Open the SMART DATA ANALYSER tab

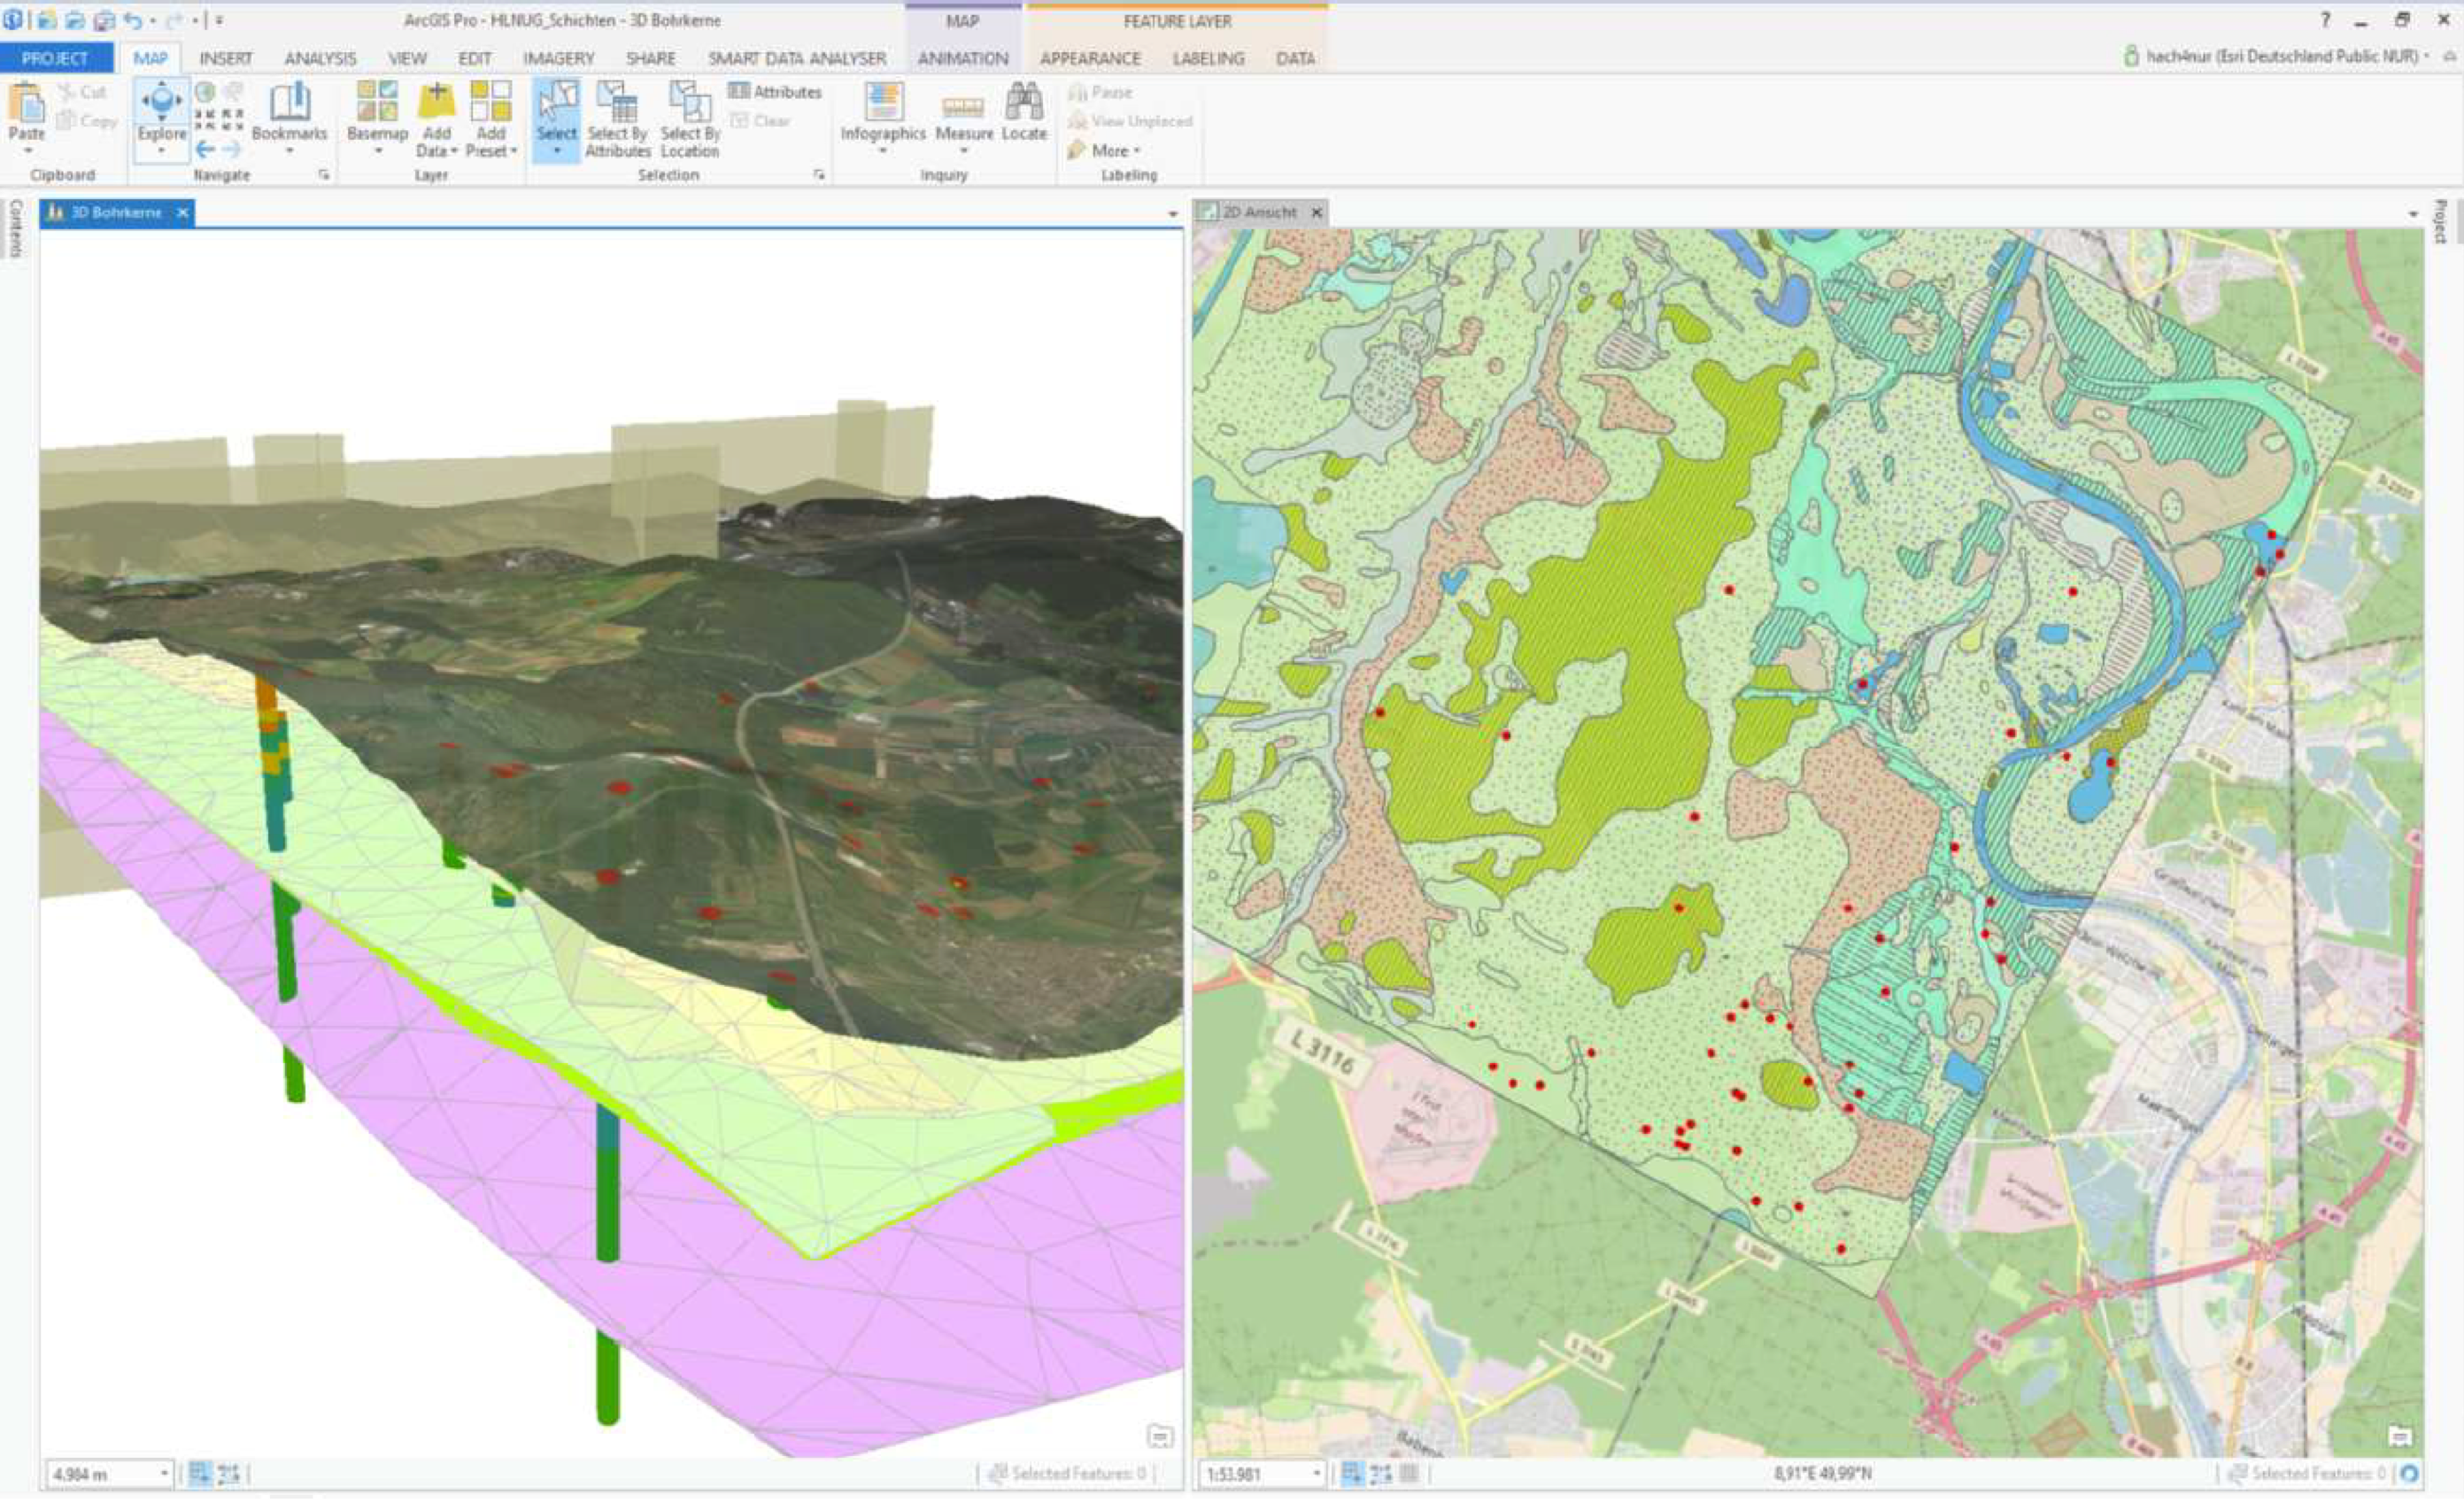(x=797, y=58)
